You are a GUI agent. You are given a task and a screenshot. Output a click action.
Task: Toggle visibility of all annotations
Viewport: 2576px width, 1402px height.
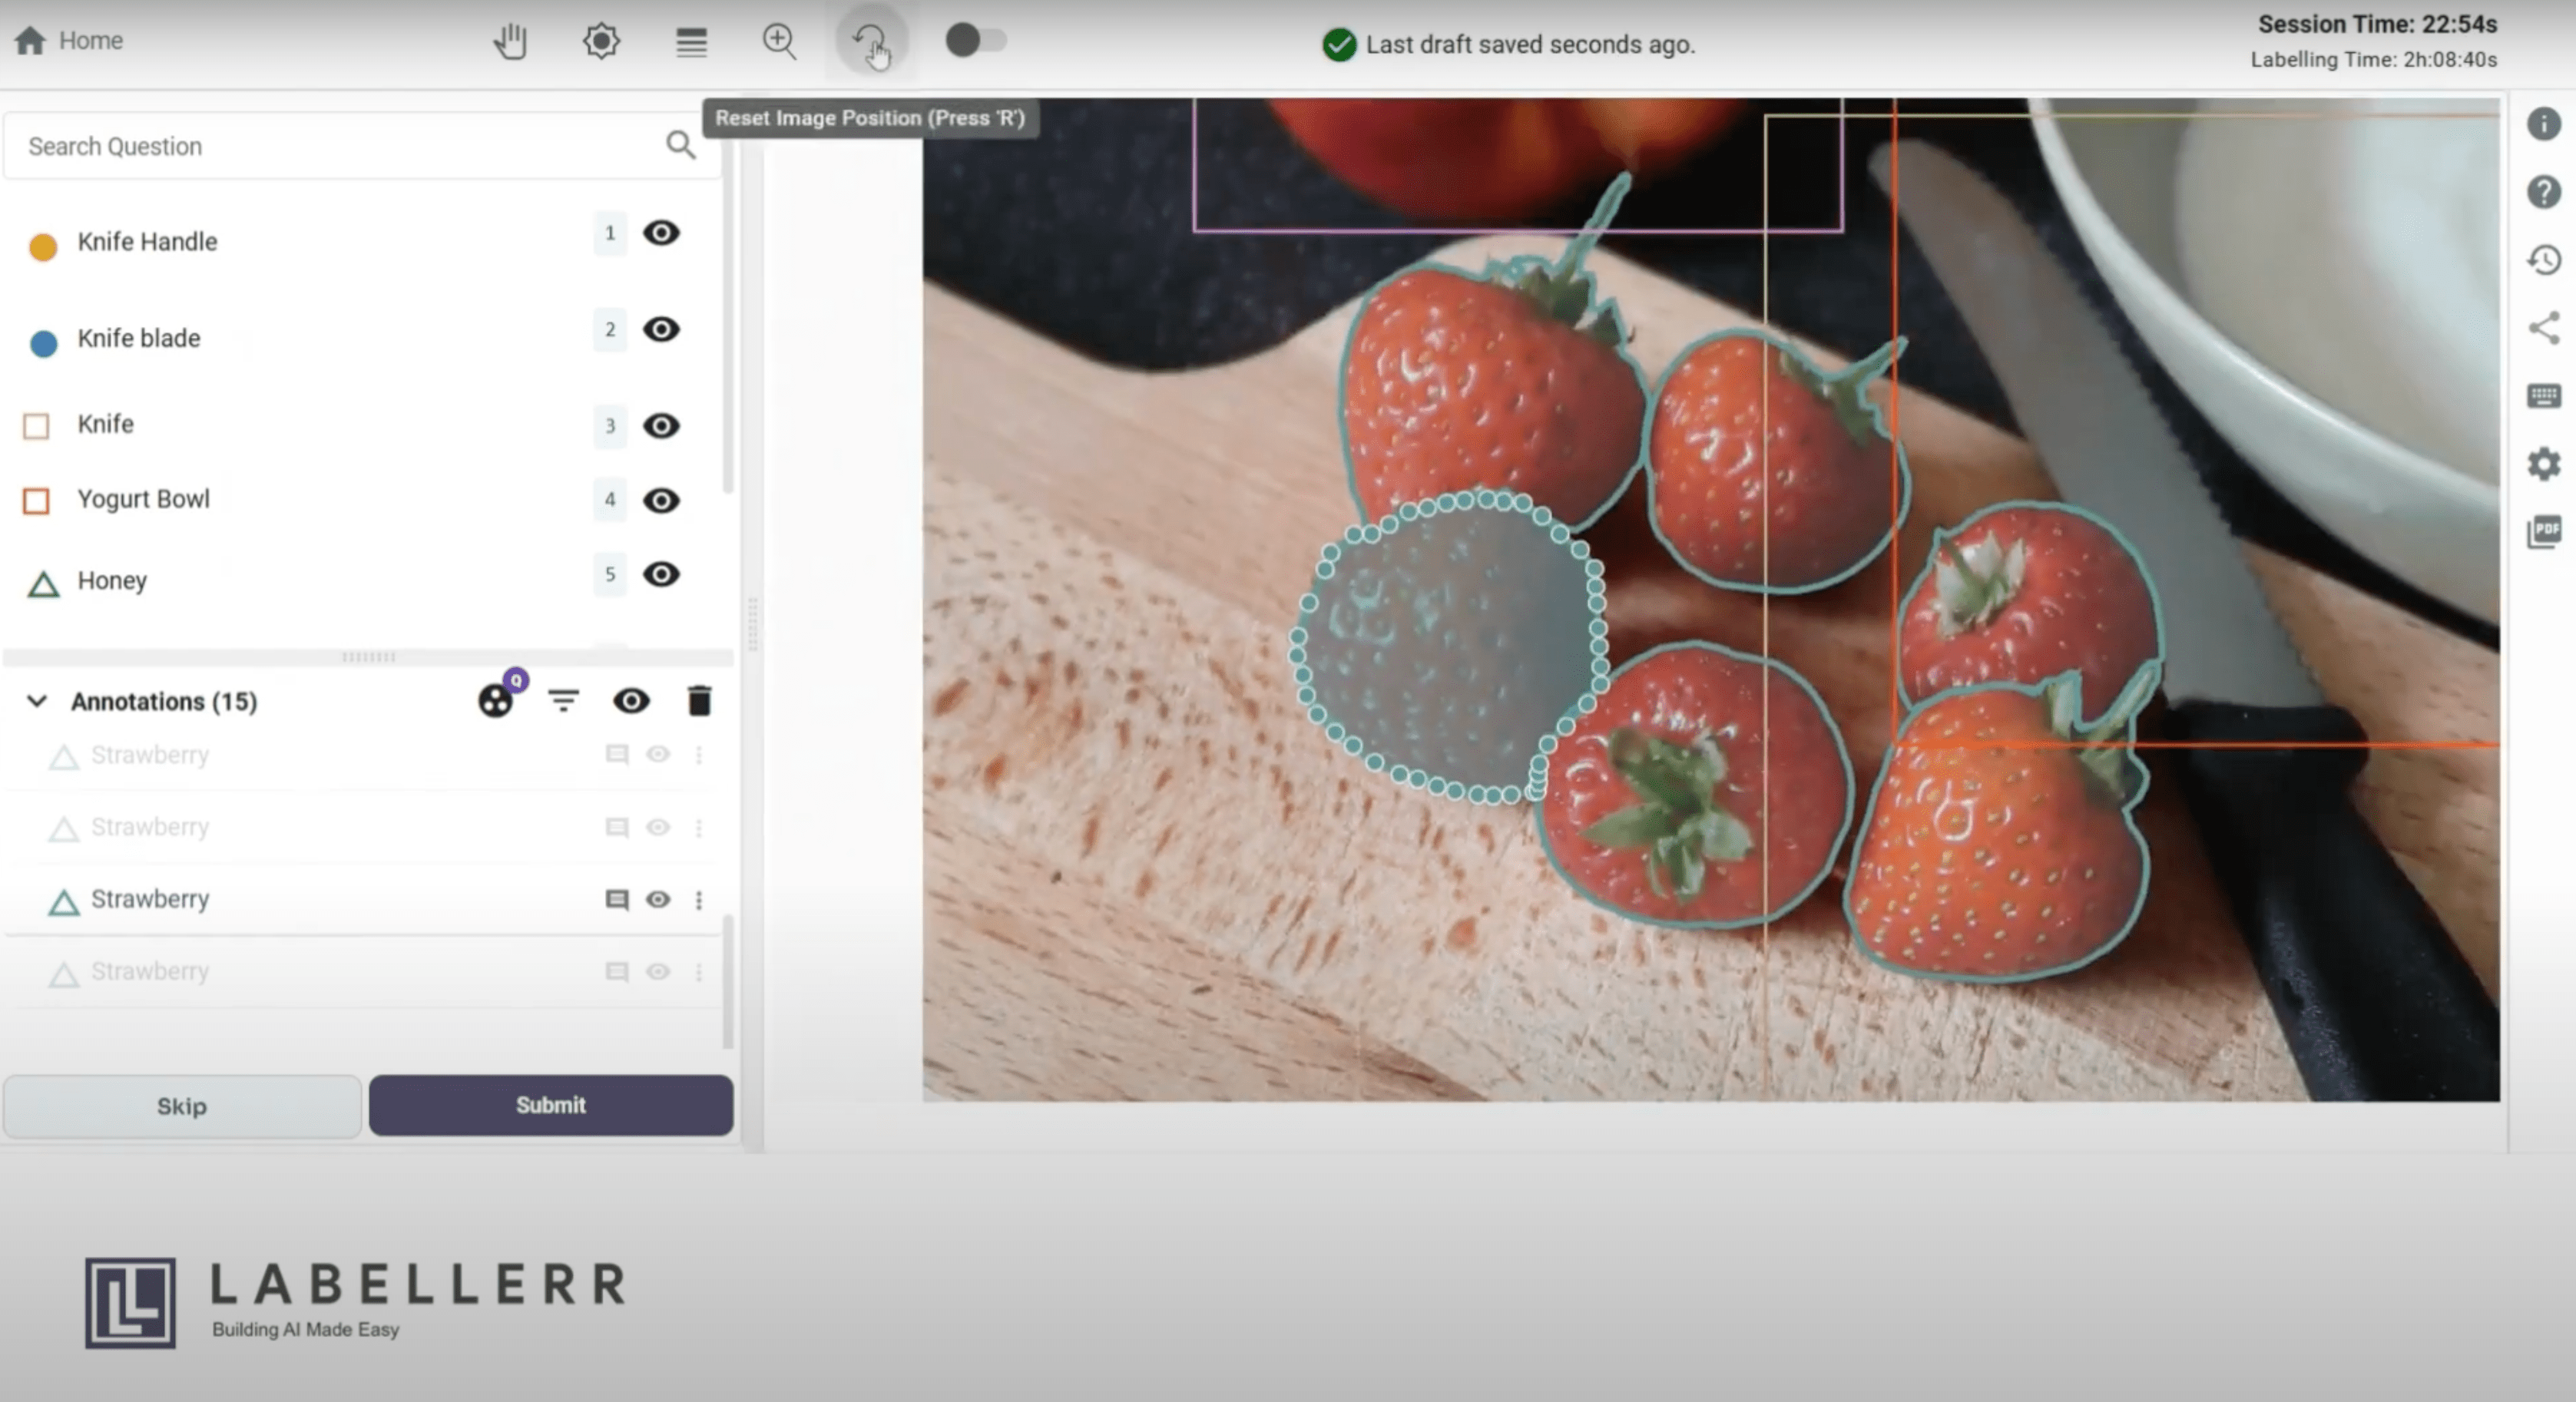(631, 701)
